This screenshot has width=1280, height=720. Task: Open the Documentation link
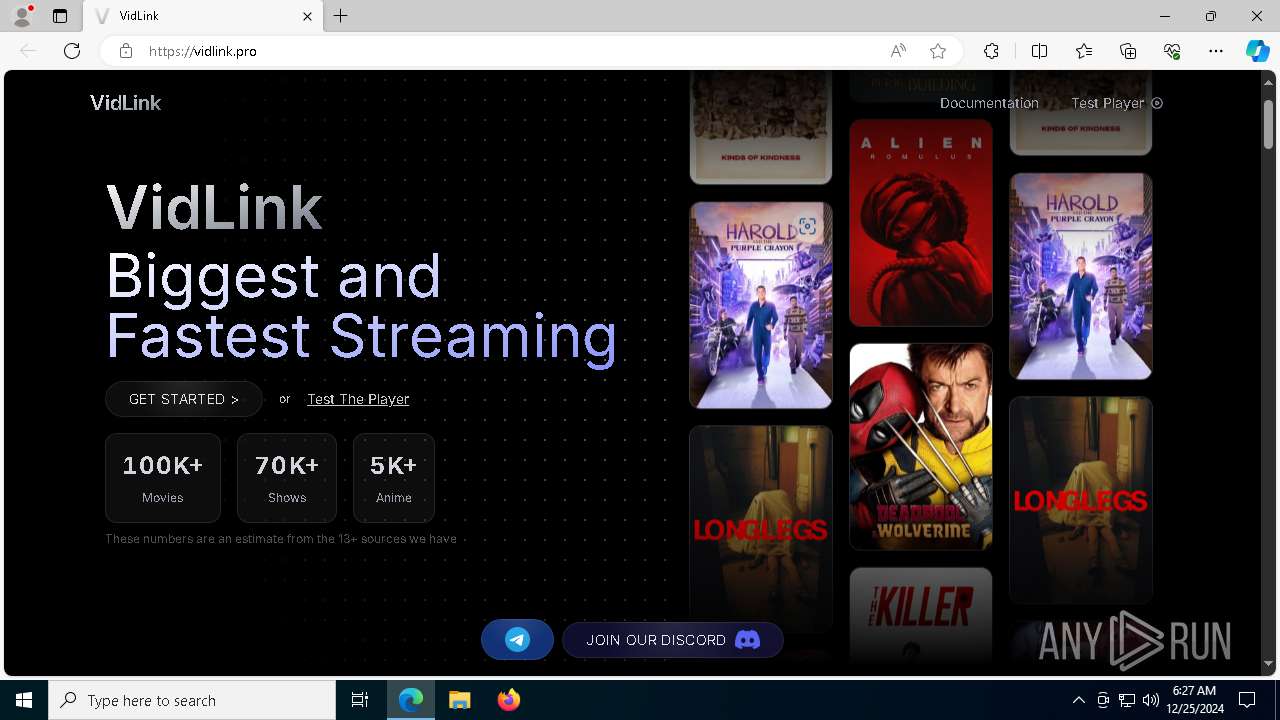(x=989, y=103)
